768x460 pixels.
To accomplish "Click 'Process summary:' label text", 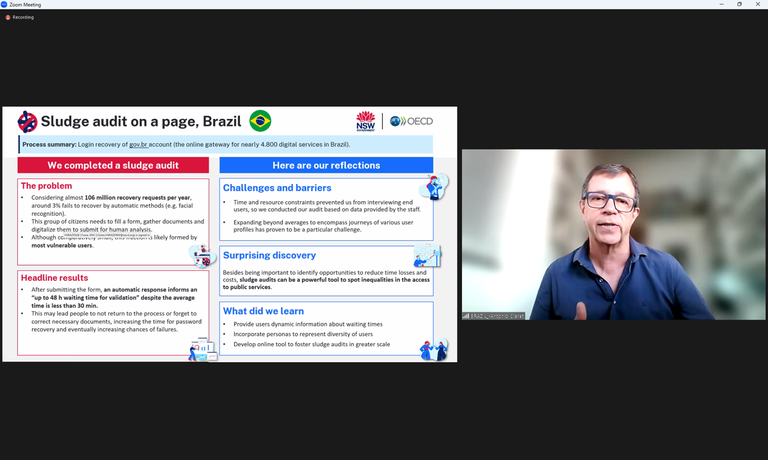I will 49,145.
